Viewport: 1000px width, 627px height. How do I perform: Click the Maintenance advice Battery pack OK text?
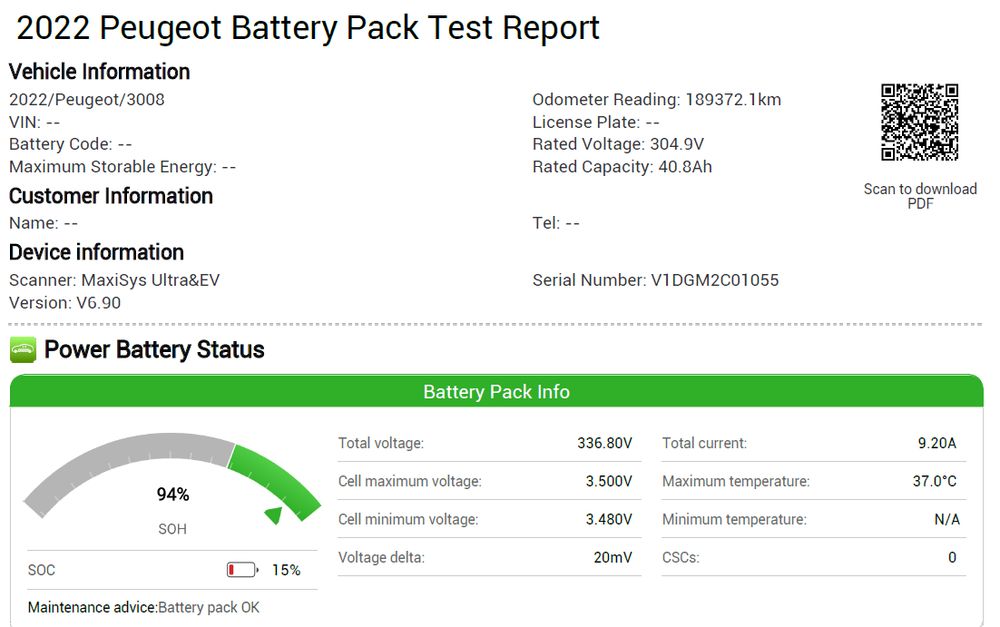[143, 607]
